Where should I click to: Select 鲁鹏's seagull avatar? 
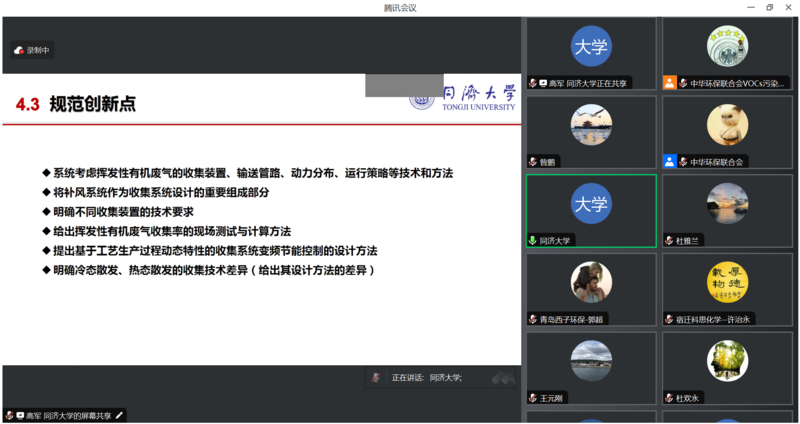[591, 125]
